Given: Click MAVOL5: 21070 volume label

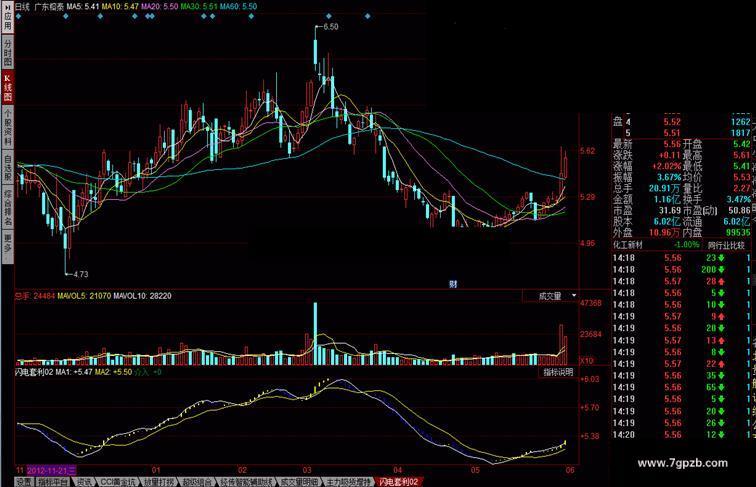Looking at the screenshot, I should pos(84,296).
